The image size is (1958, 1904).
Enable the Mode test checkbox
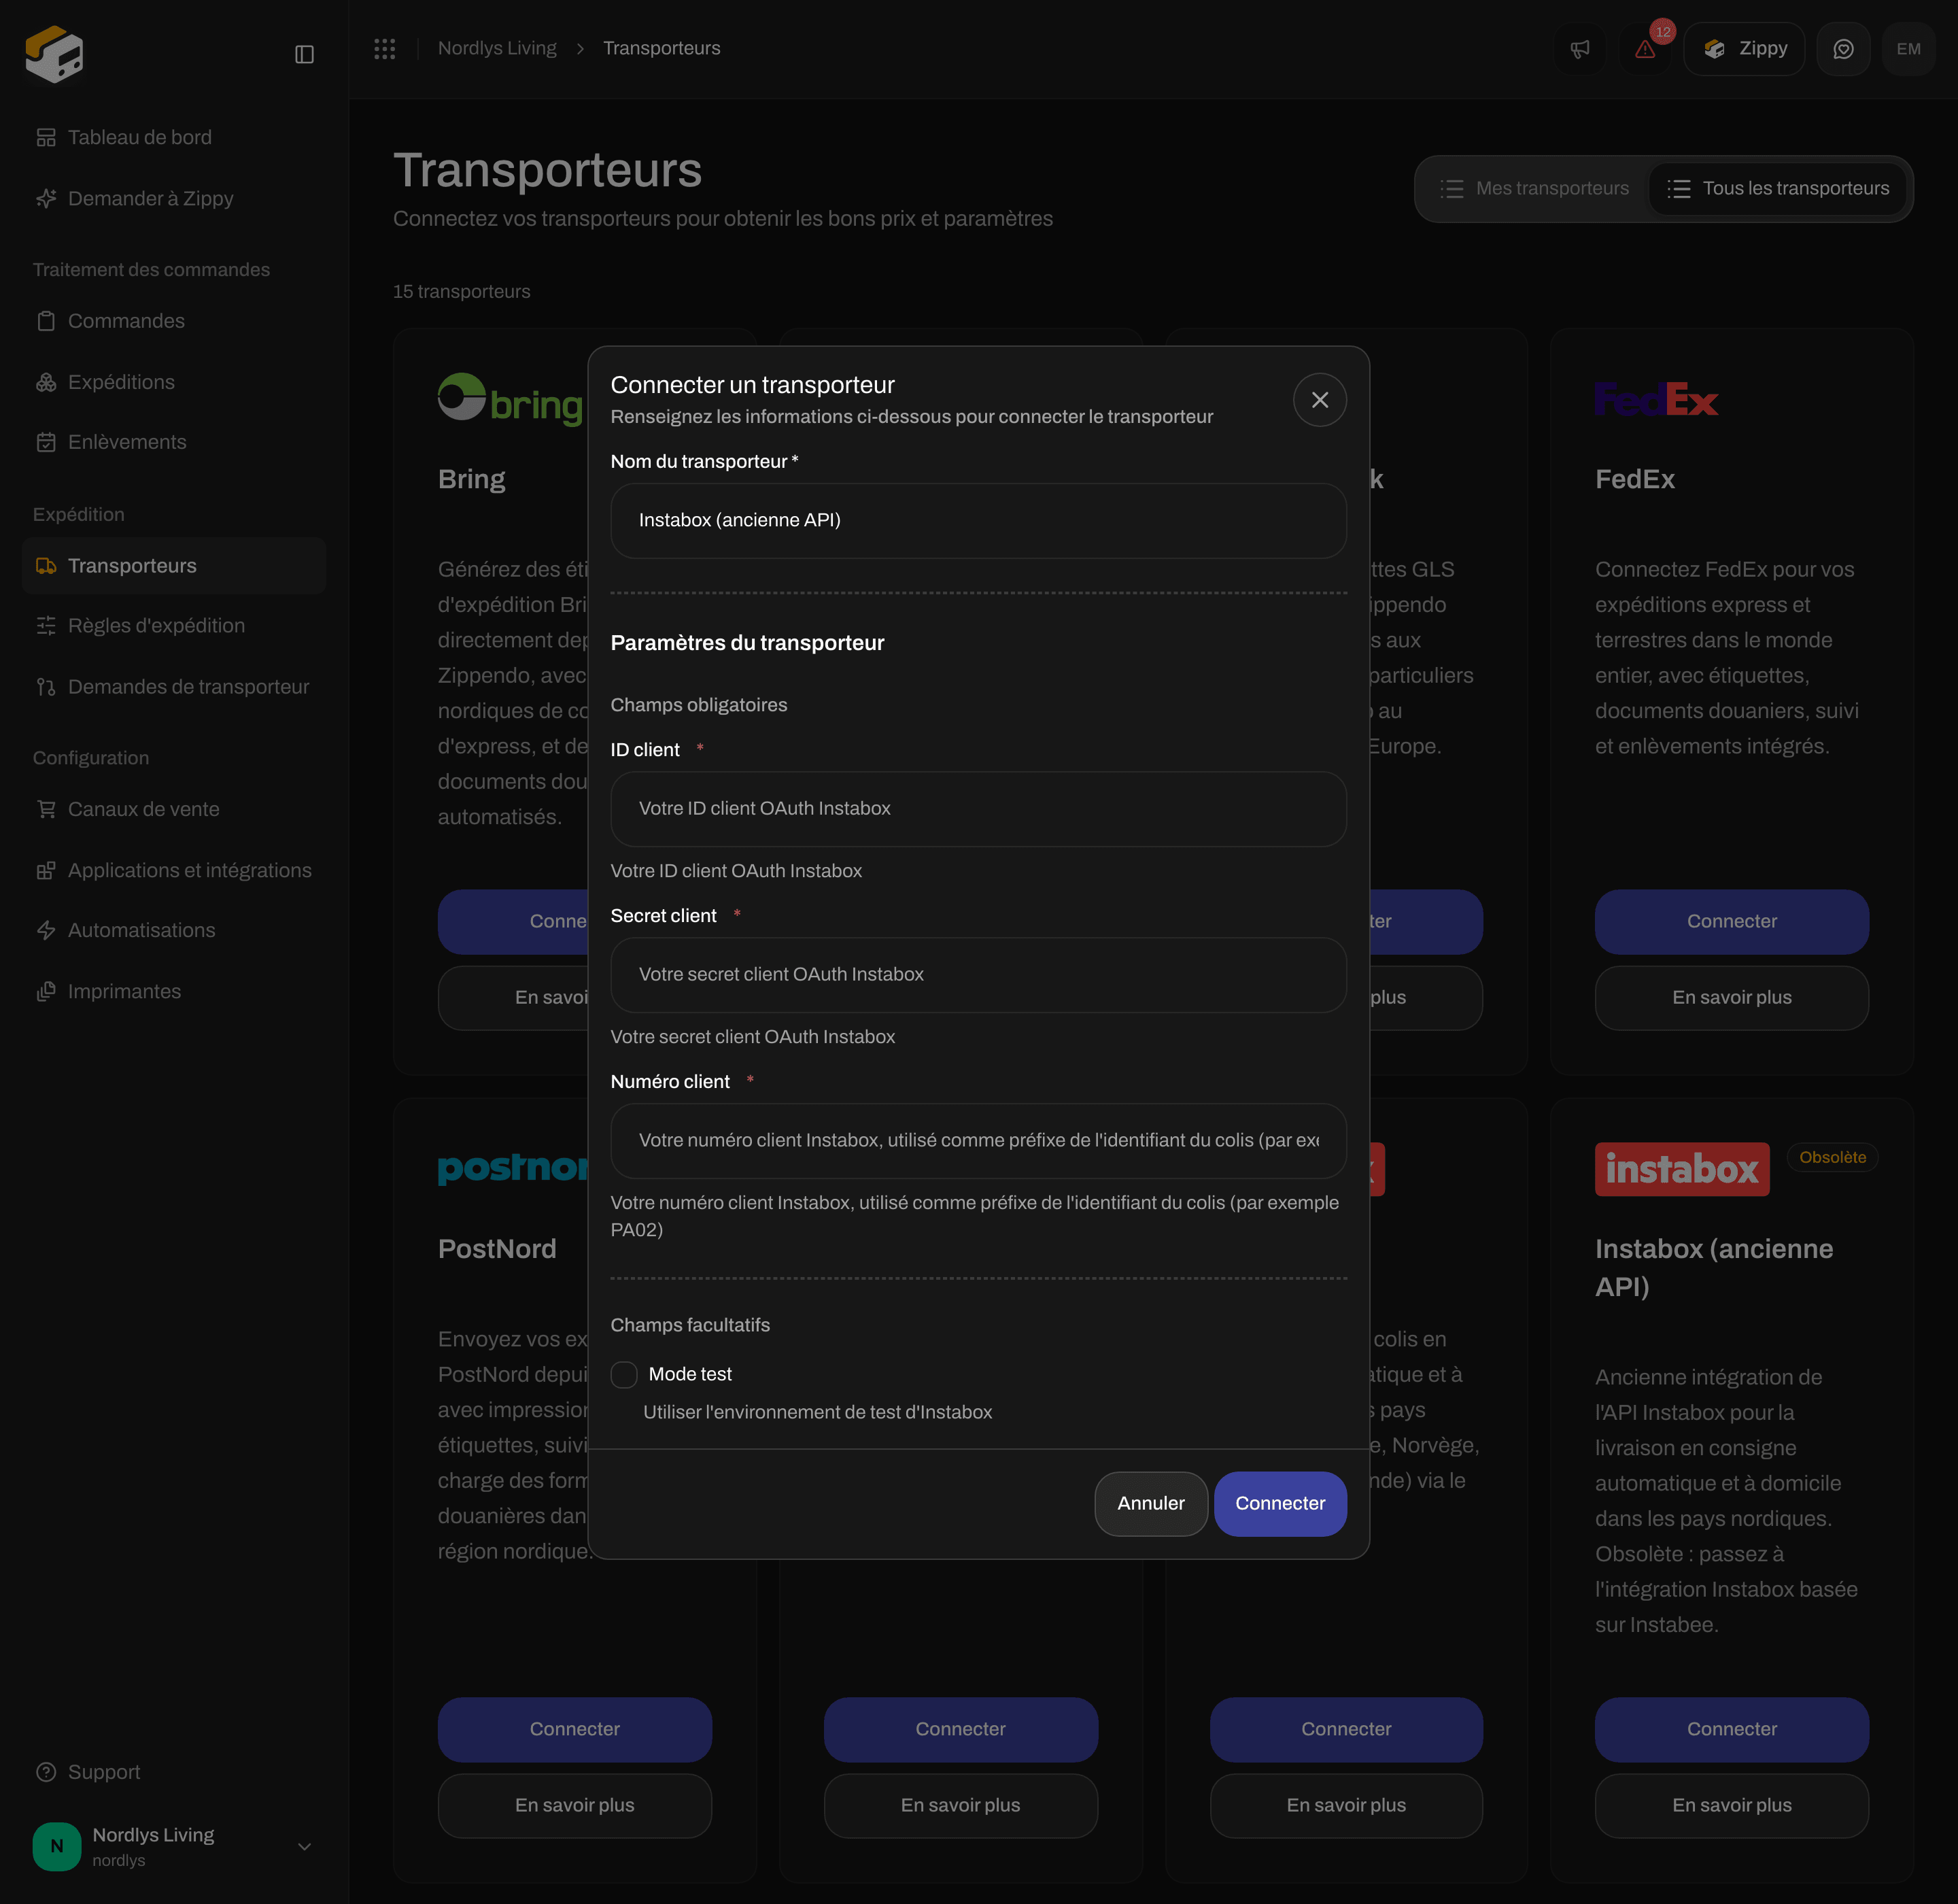[x=624, y=1375]
